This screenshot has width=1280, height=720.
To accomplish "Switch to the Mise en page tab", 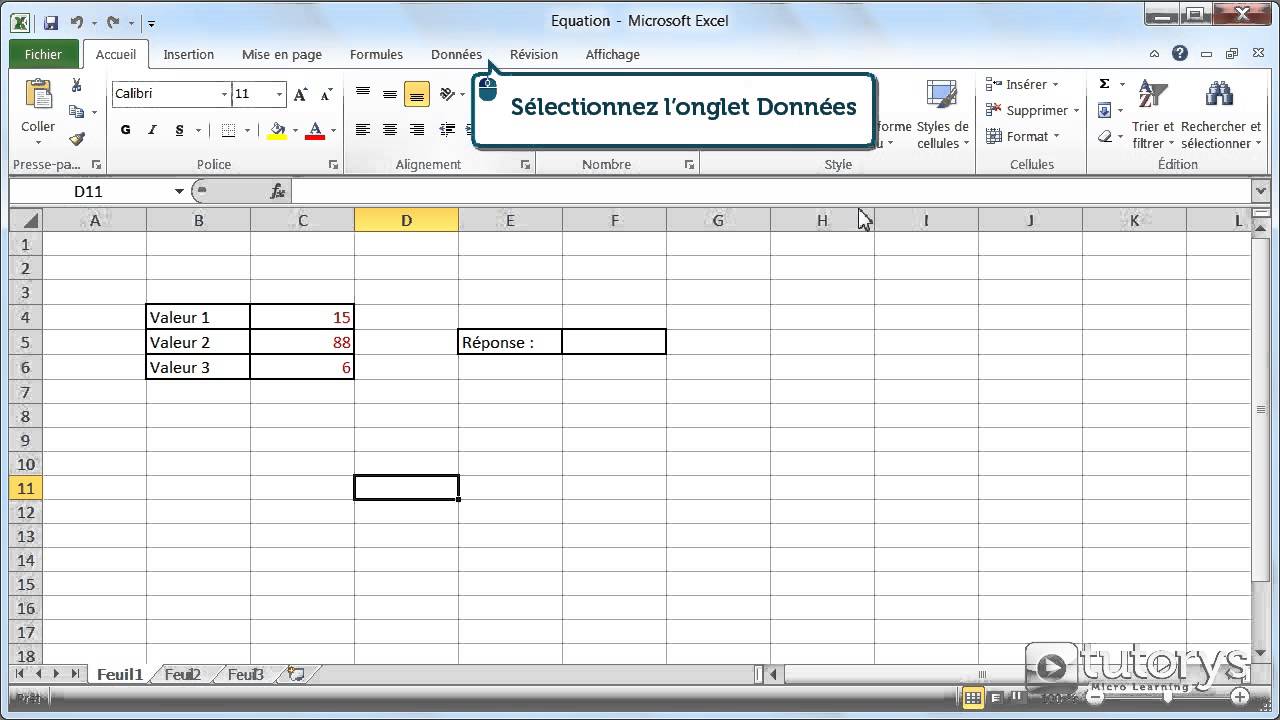I will tap(282, 54).
